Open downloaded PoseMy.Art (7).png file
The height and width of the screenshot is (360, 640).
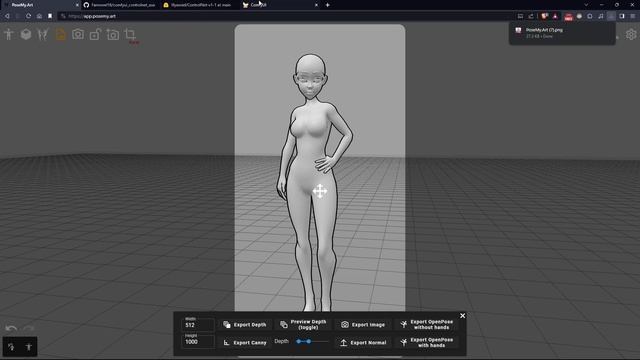(562, 33)
